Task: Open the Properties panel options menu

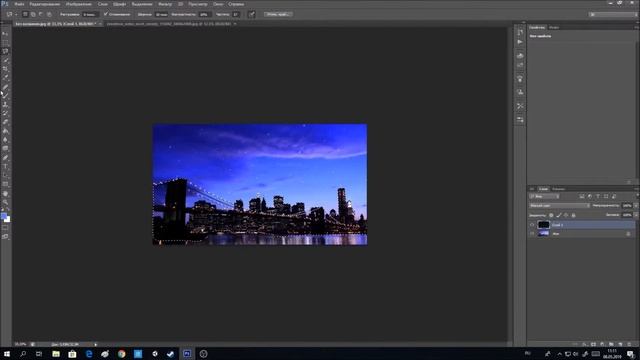Action: pyautogui.click(x=636, y=27)
